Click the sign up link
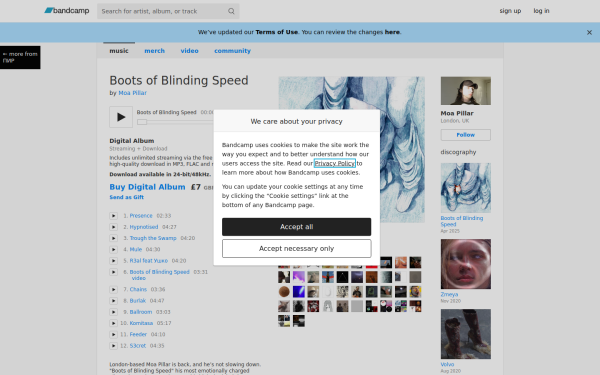The width and height of the screenshot is (600, 375). (x=510, y=11)
